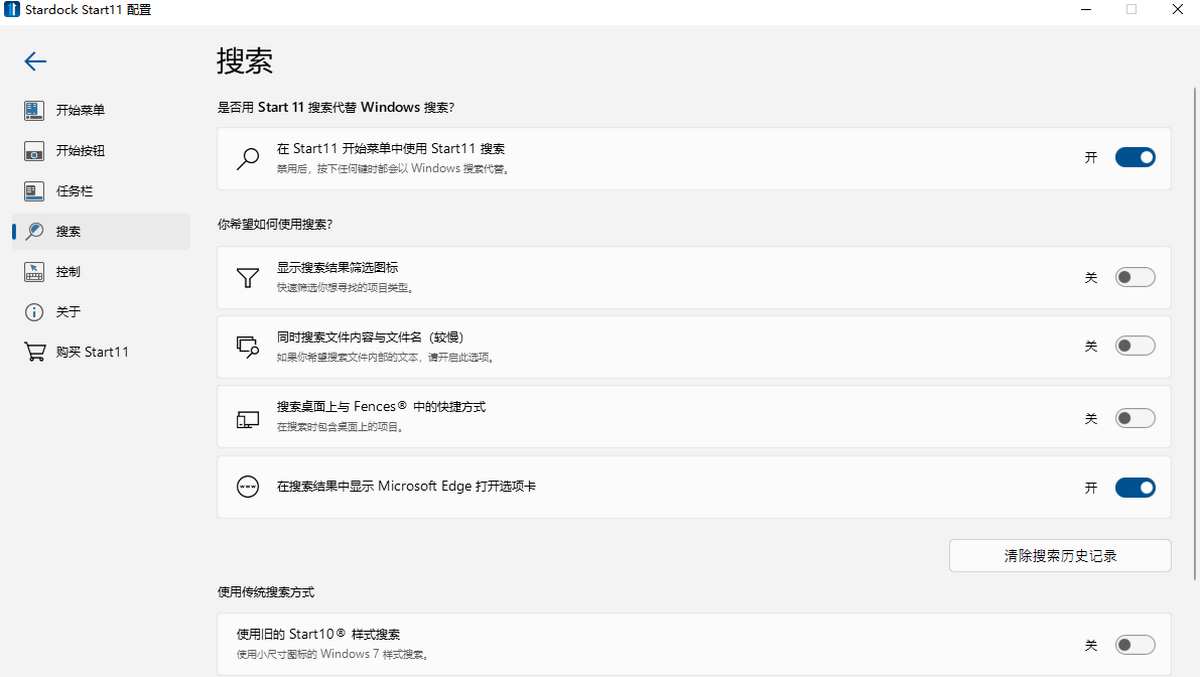Click the vertical scrollbar on the right
Image resolution: width=1200 pixels, height=677 pixels.
[x=1194, y=335]
